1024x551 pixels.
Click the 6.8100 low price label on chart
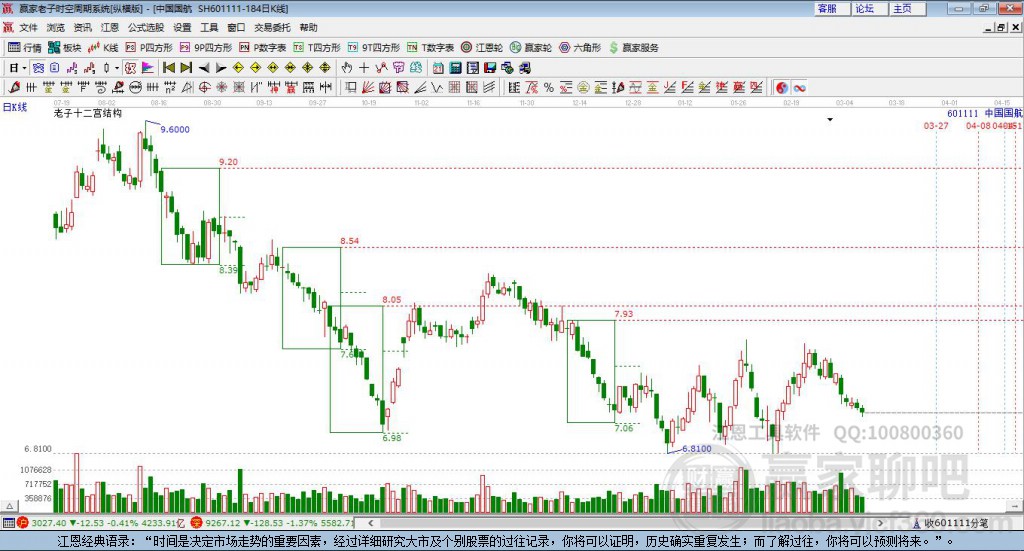coord(697,449)
